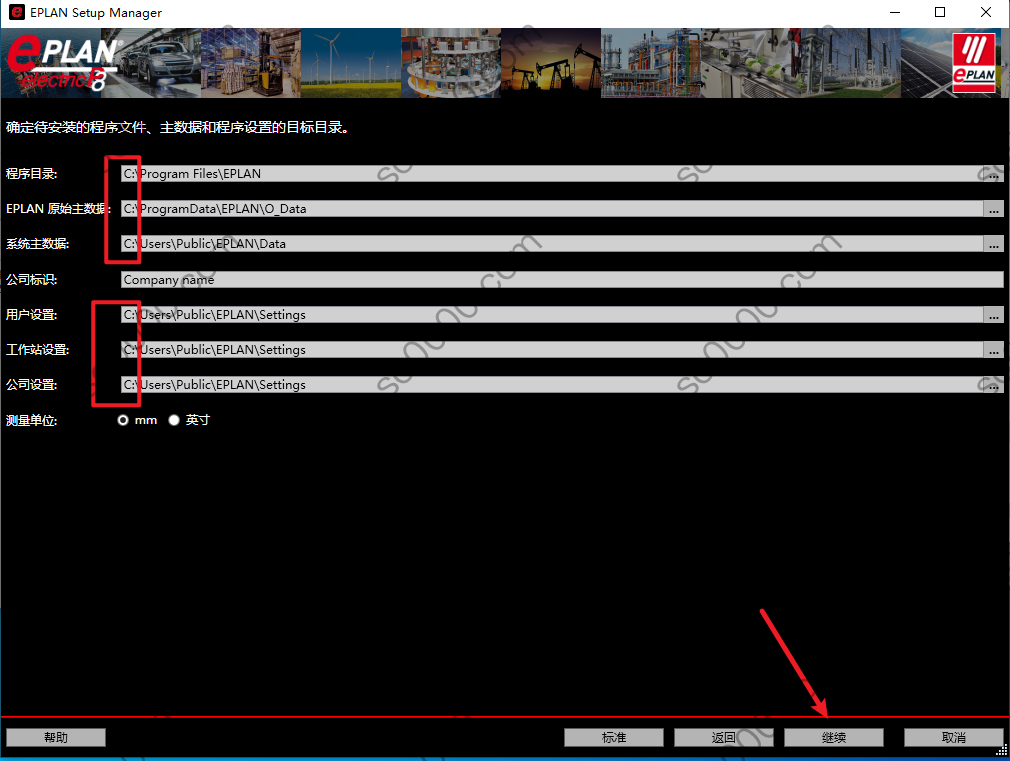Image resolution: width=1010 pixels, height=761 pixels.
Task: Browse for EPLAN 原始主数据 folder
Action: (993, 209)
